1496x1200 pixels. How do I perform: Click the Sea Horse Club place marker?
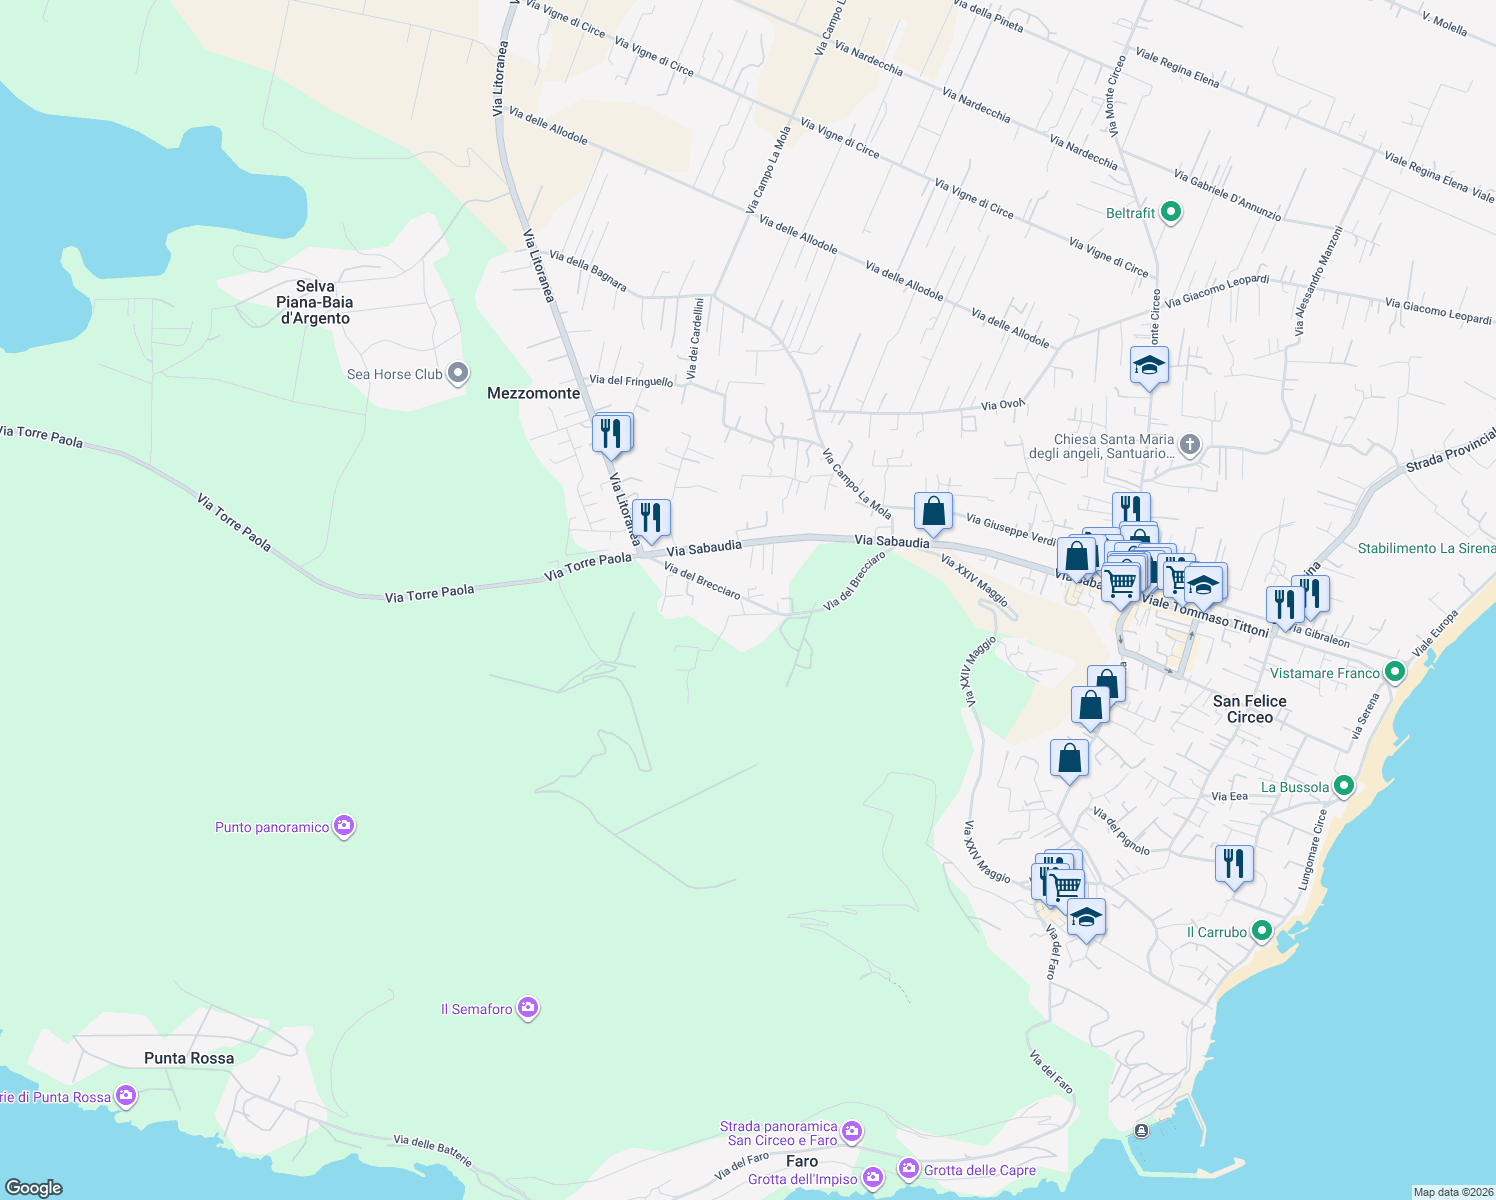click(x=458, y=372)
